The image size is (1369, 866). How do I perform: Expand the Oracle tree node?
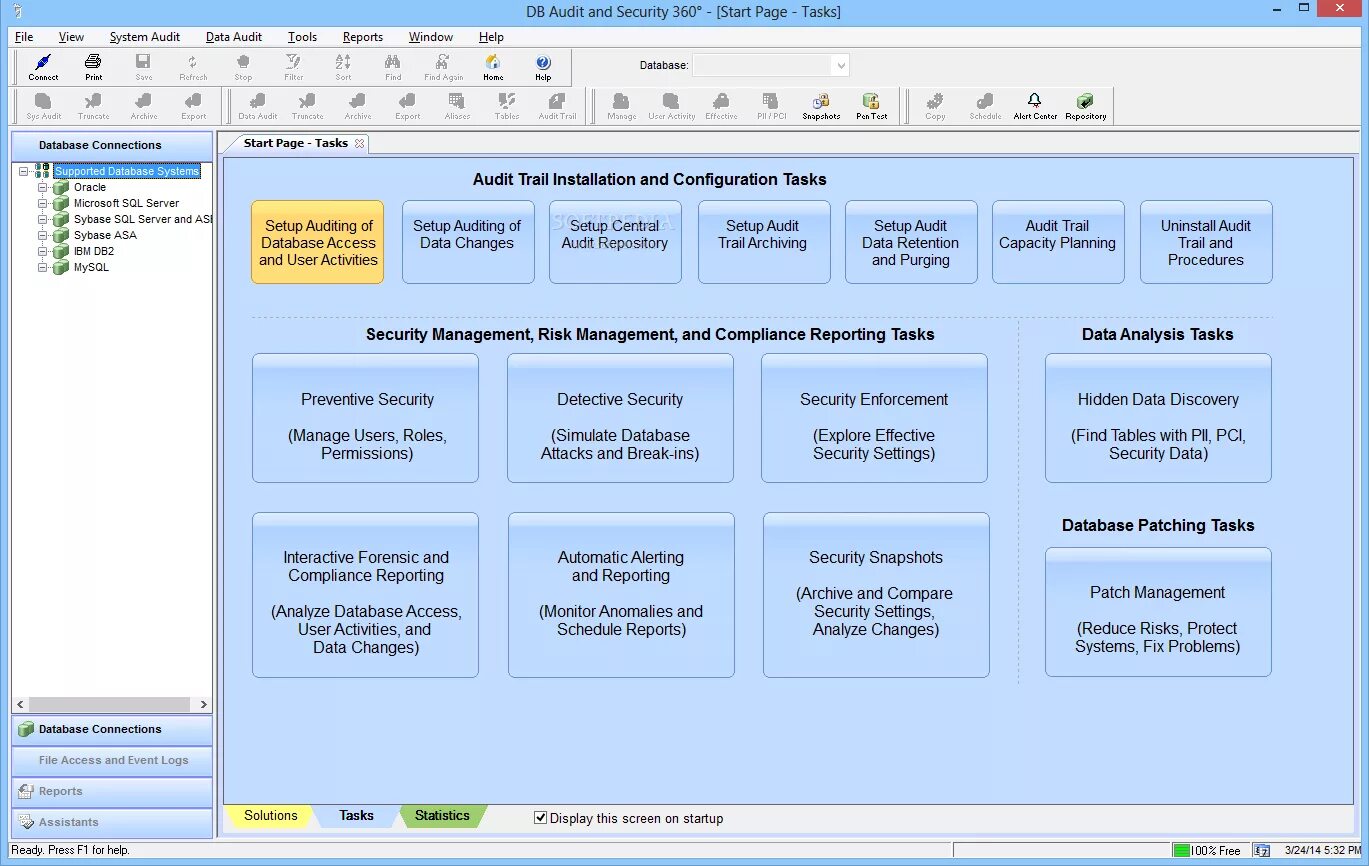click(x=43, y=187)
